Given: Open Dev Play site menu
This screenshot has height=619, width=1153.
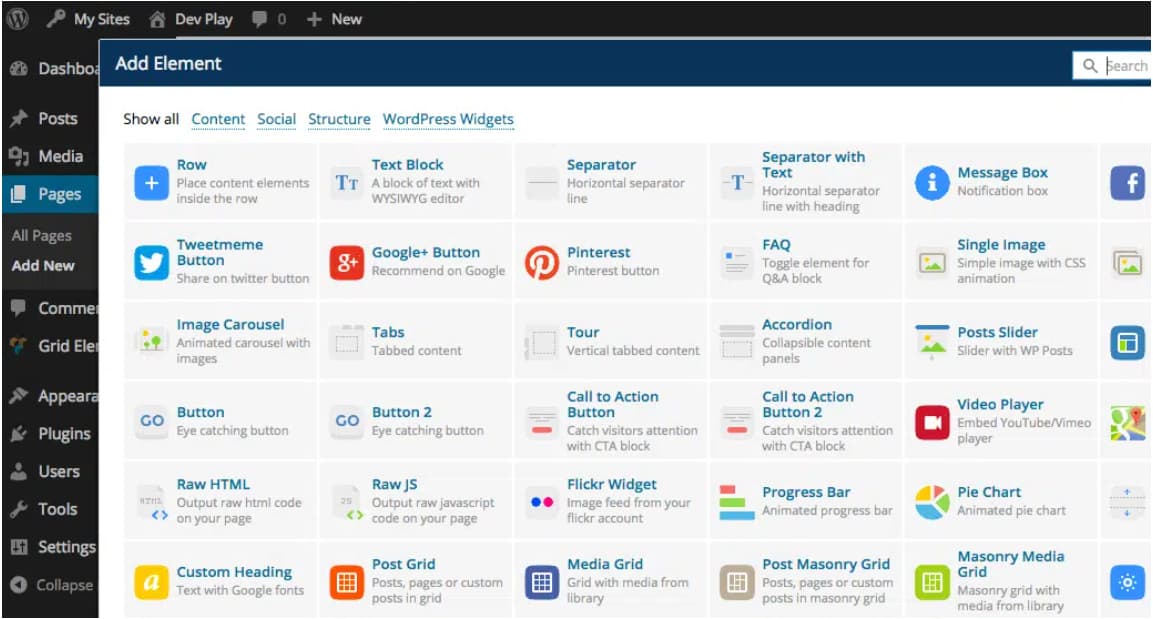Looking at the screenshot, I should [190, 19].
